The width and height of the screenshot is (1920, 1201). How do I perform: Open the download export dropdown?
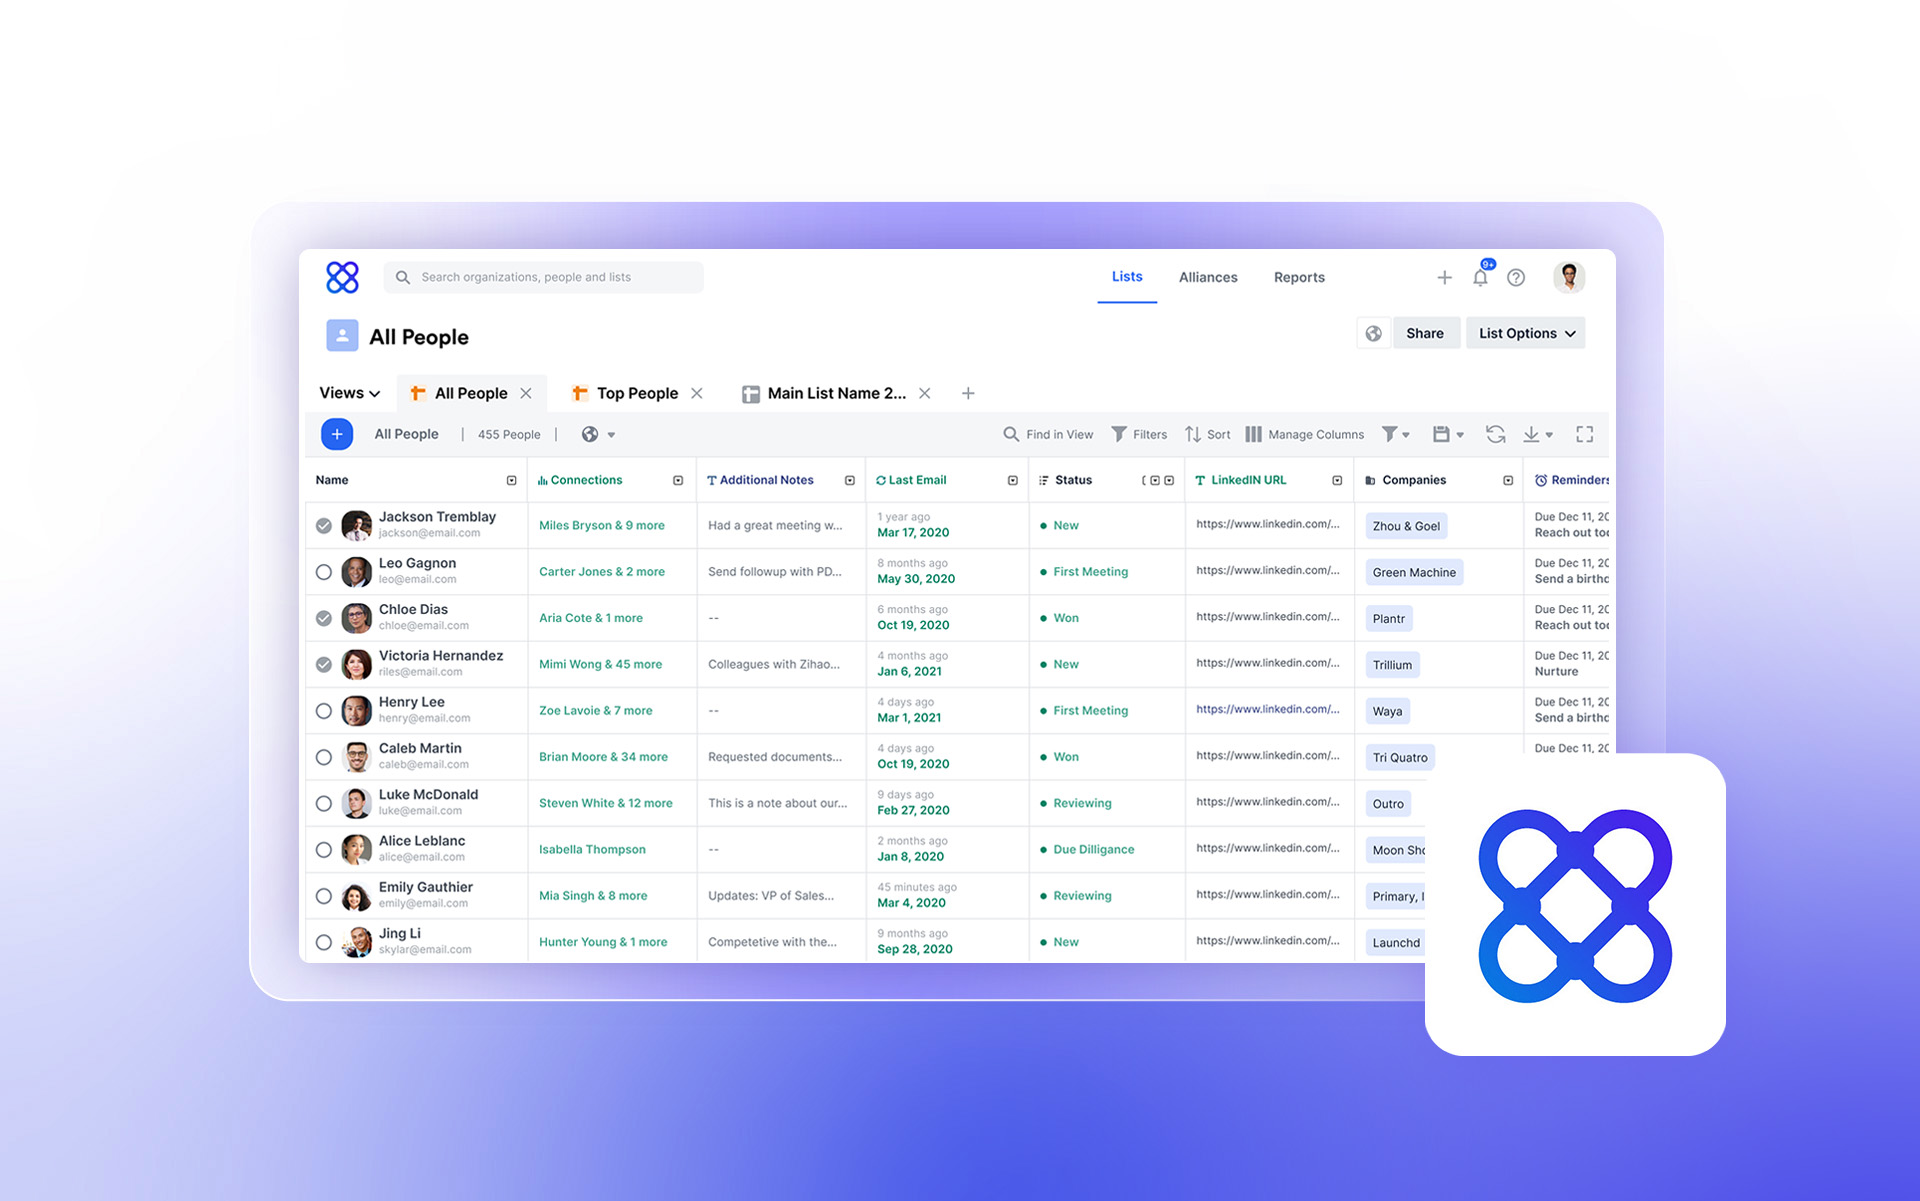(1538, 434)
